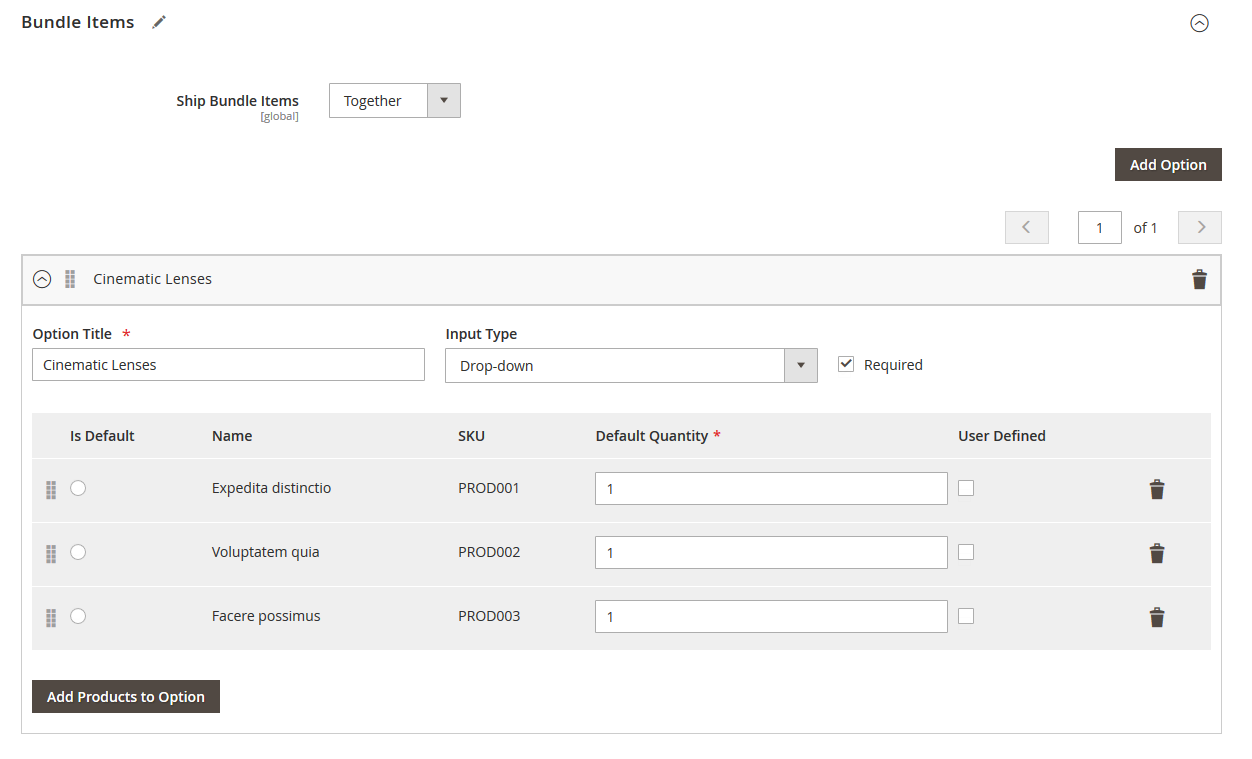
Task: Set Expedita distinctio as default
Action: pyautogui.click(x=78, y=488)
